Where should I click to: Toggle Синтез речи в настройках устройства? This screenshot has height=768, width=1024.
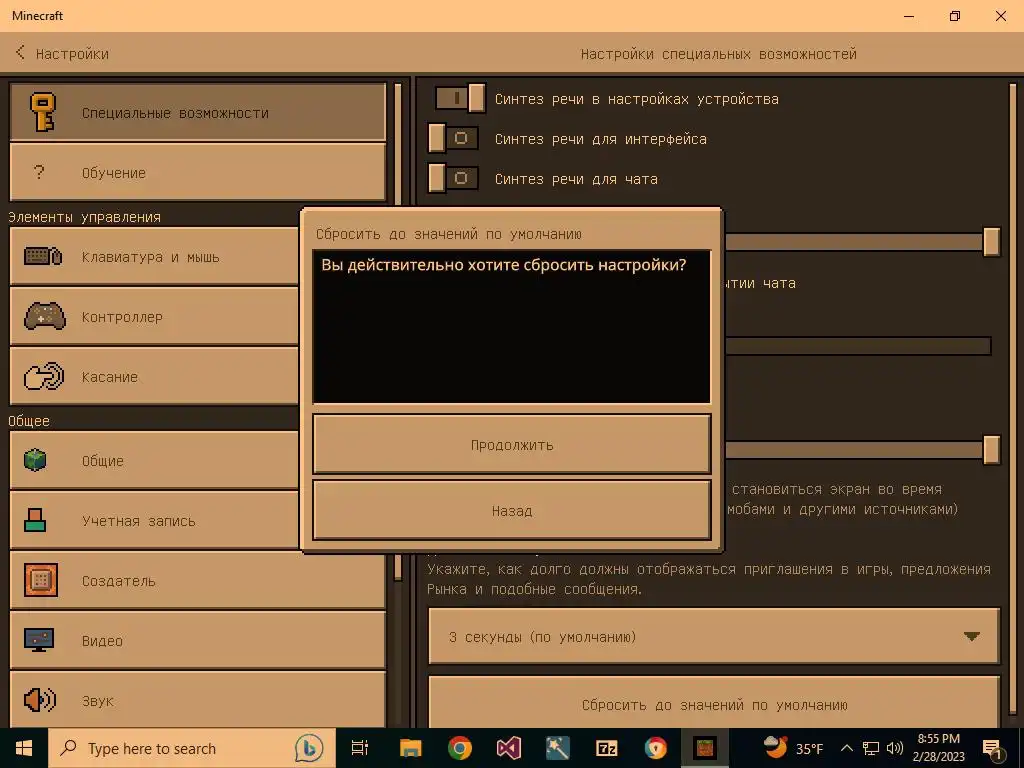coord(460,98)
